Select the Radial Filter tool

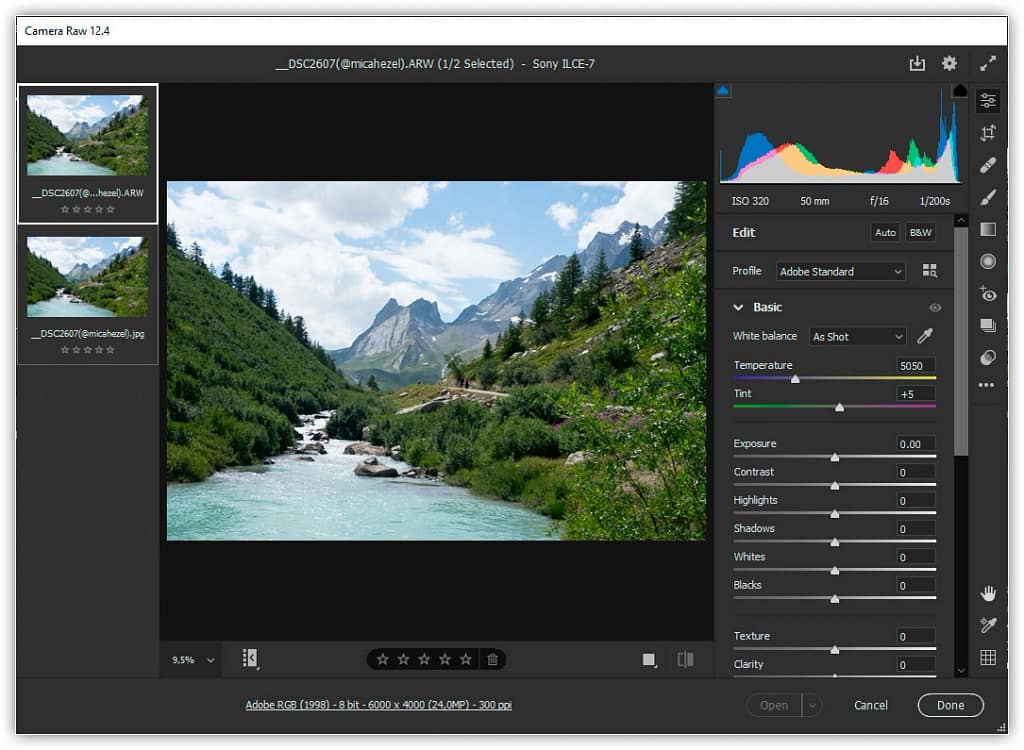click(x=987, y=261)
